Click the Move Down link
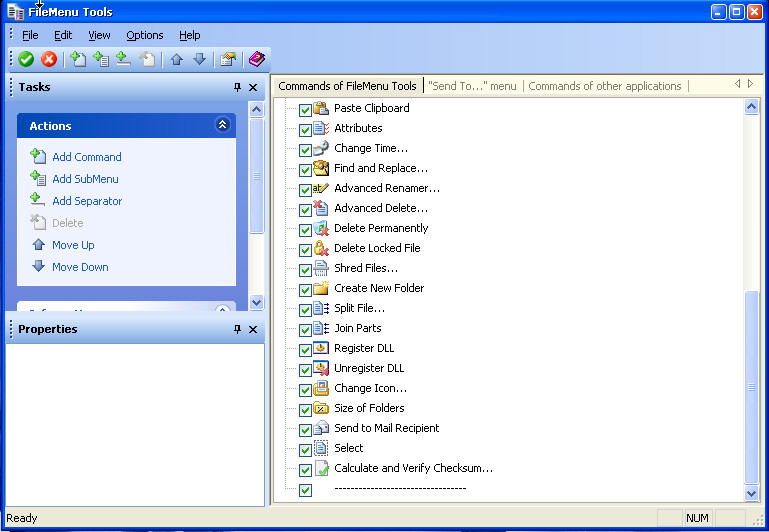 80,267
